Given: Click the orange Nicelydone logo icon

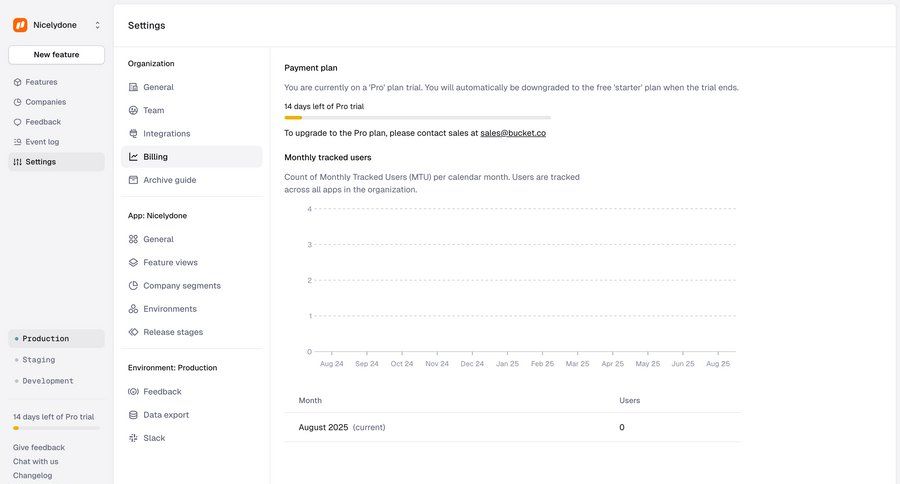Looking at the screenshot, I should point(20,25).
